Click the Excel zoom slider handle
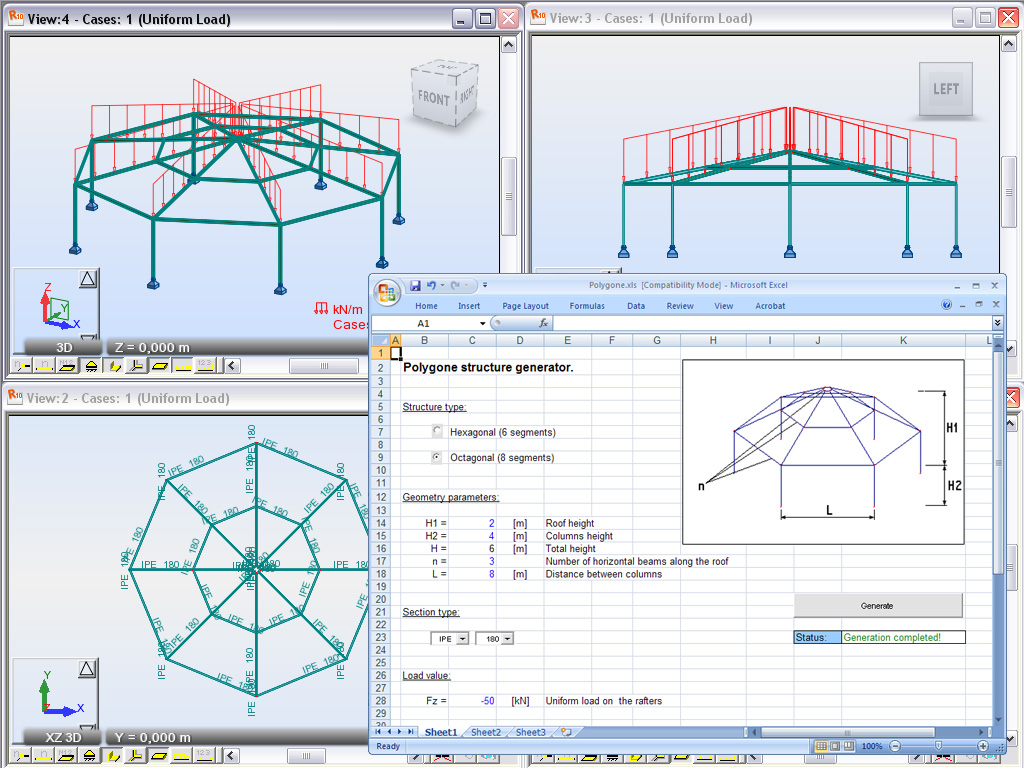The width and height of the screenshot is (1024, 768). point(938,746)
